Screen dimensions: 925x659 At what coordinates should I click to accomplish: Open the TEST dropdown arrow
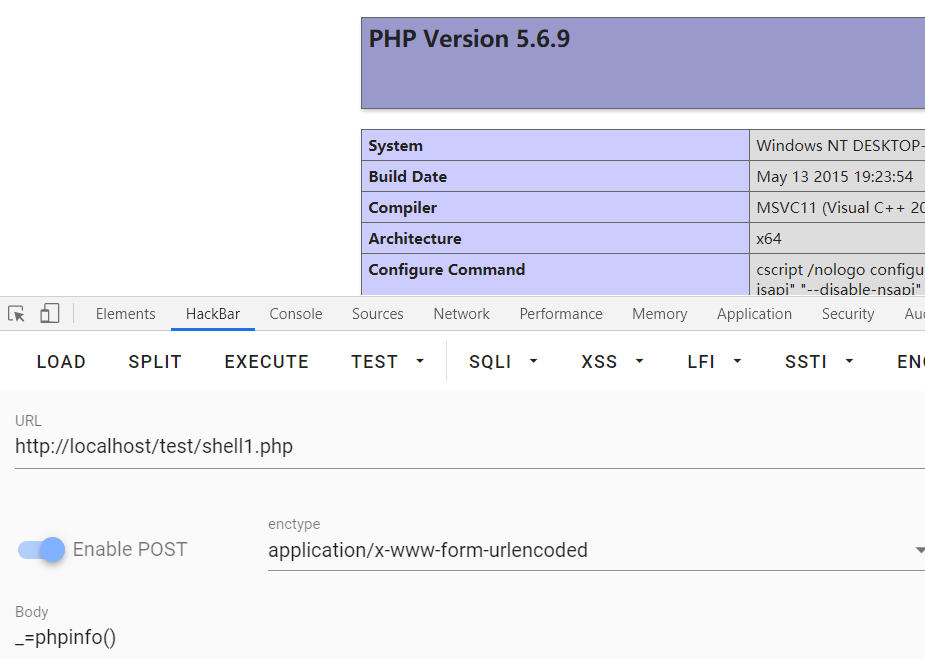(x=420, y=361)
